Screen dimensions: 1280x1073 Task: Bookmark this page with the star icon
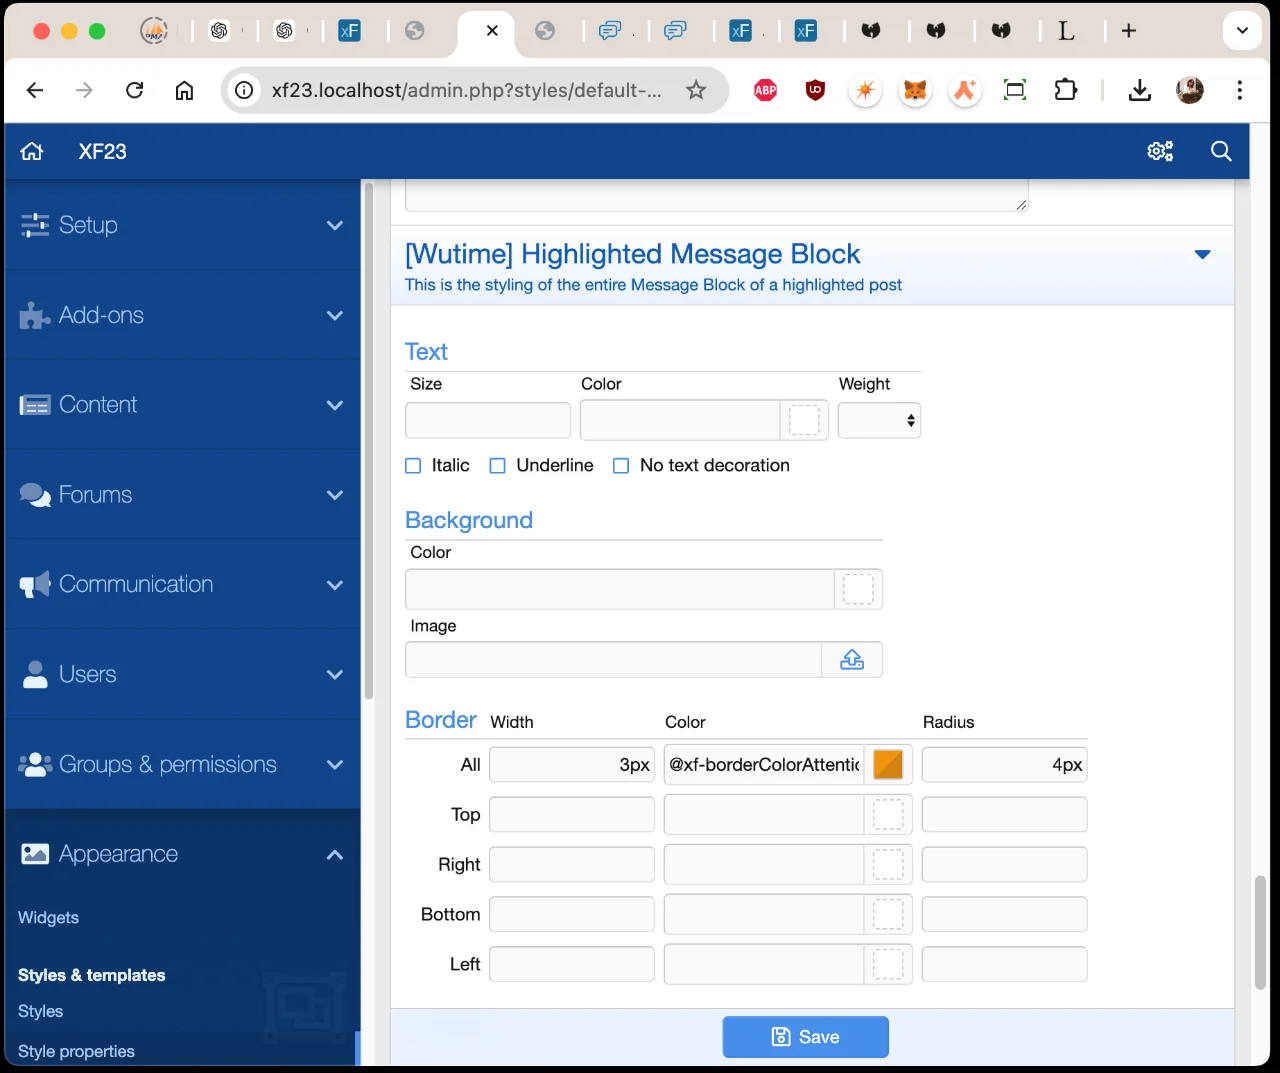point(696,90)
